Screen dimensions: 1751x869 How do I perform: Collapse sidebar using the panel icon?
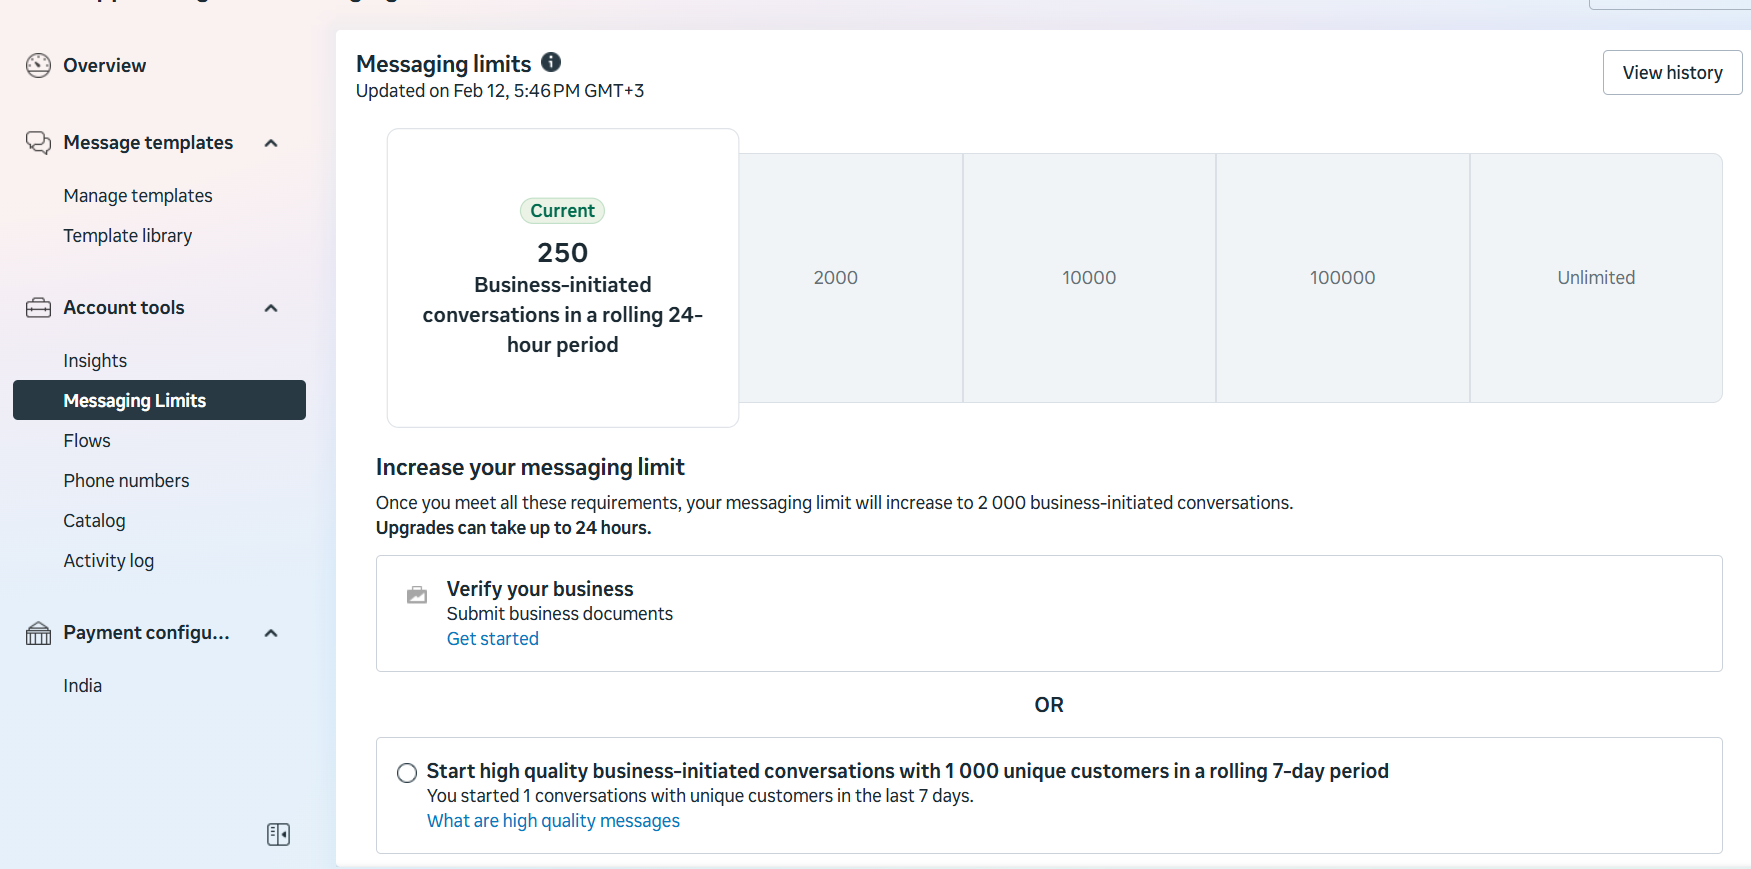pyautogui.click(x=278, y=834)
